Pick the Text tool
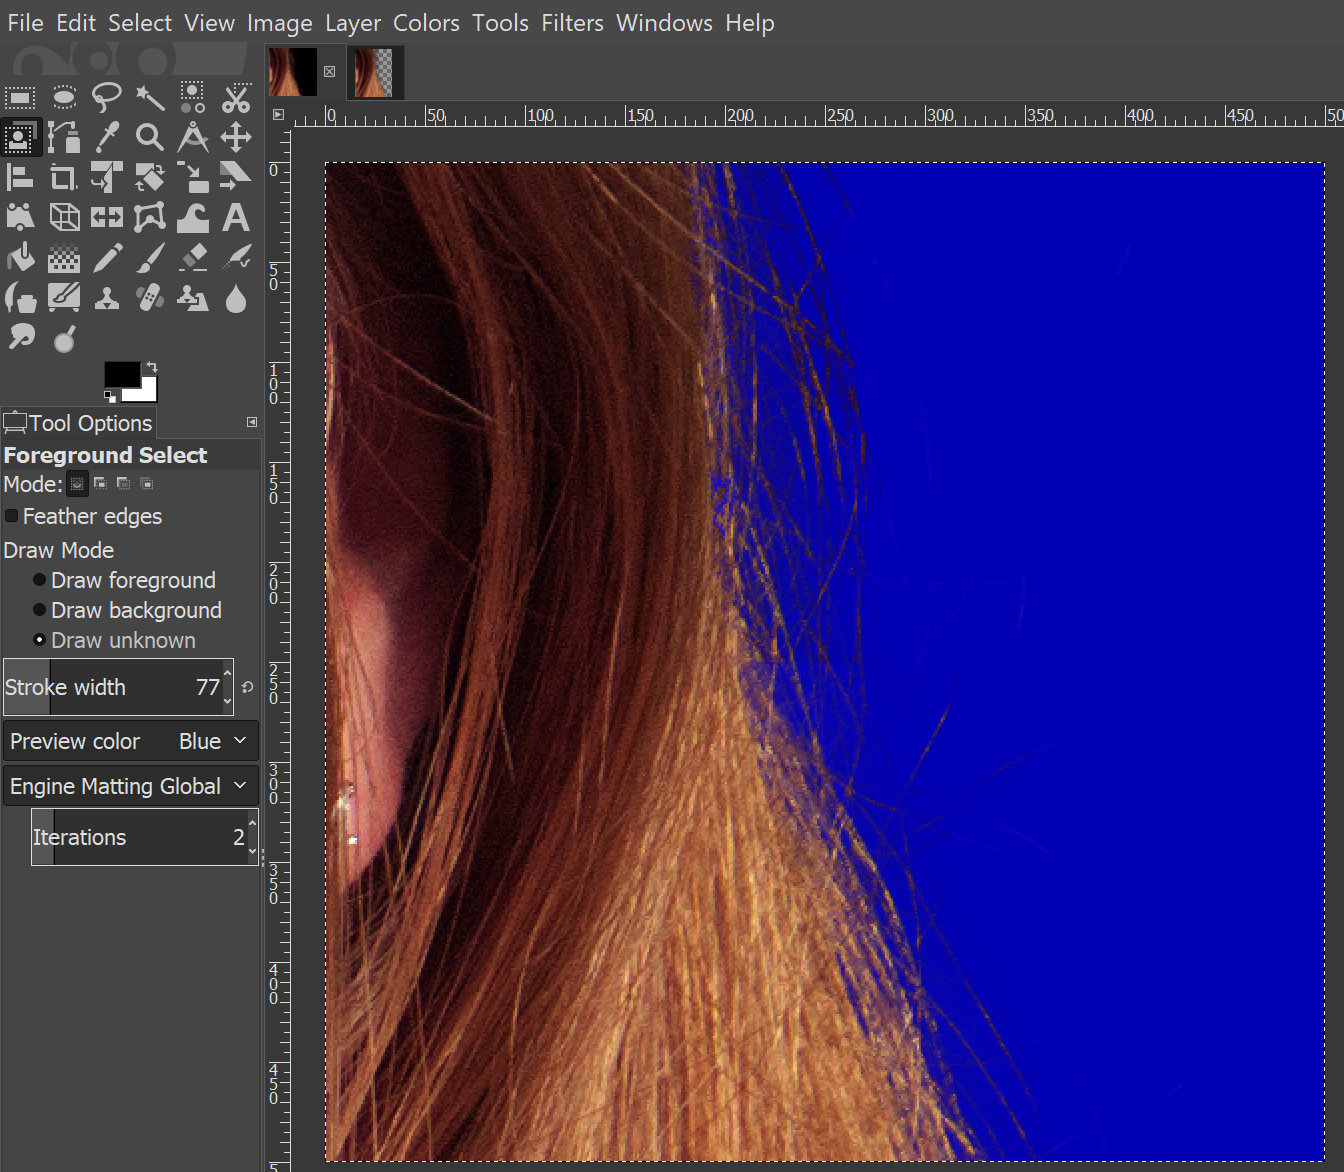This screenshot has width=1344, height=1172. [236, 217]
